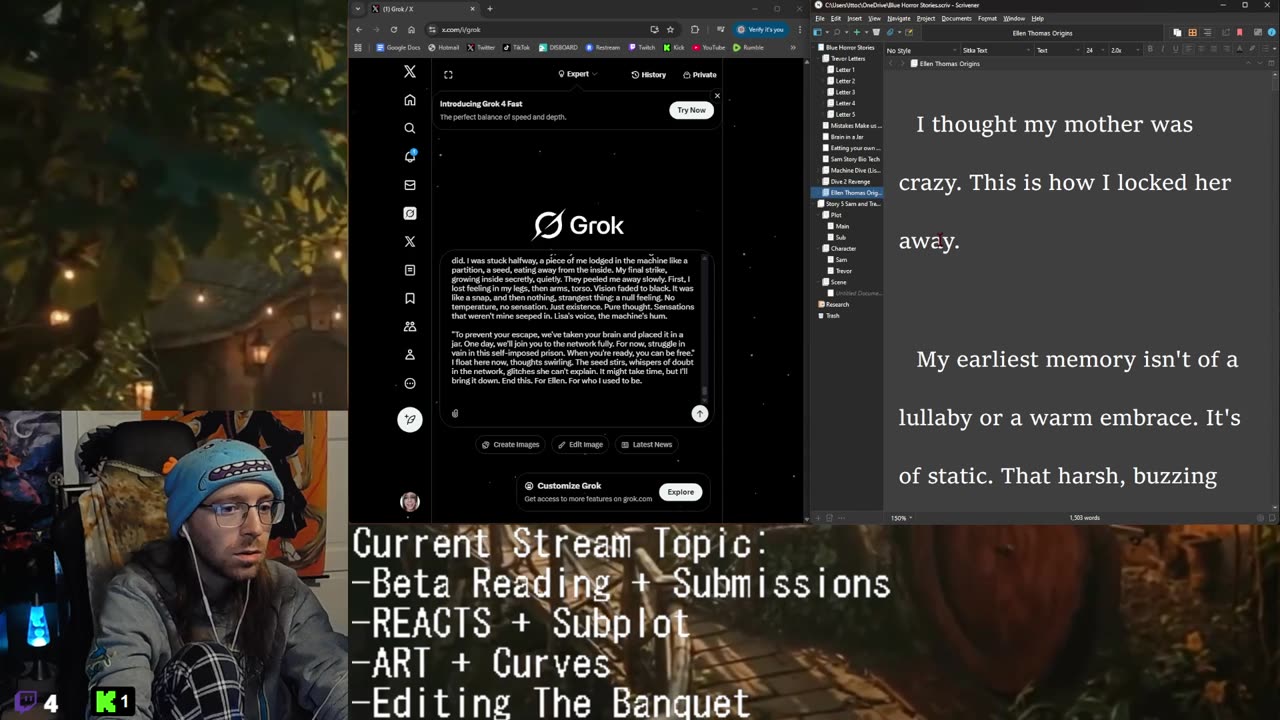Open Explore search icon in X sidebar
Screen dimensions: 1280x720
(410, 128)
